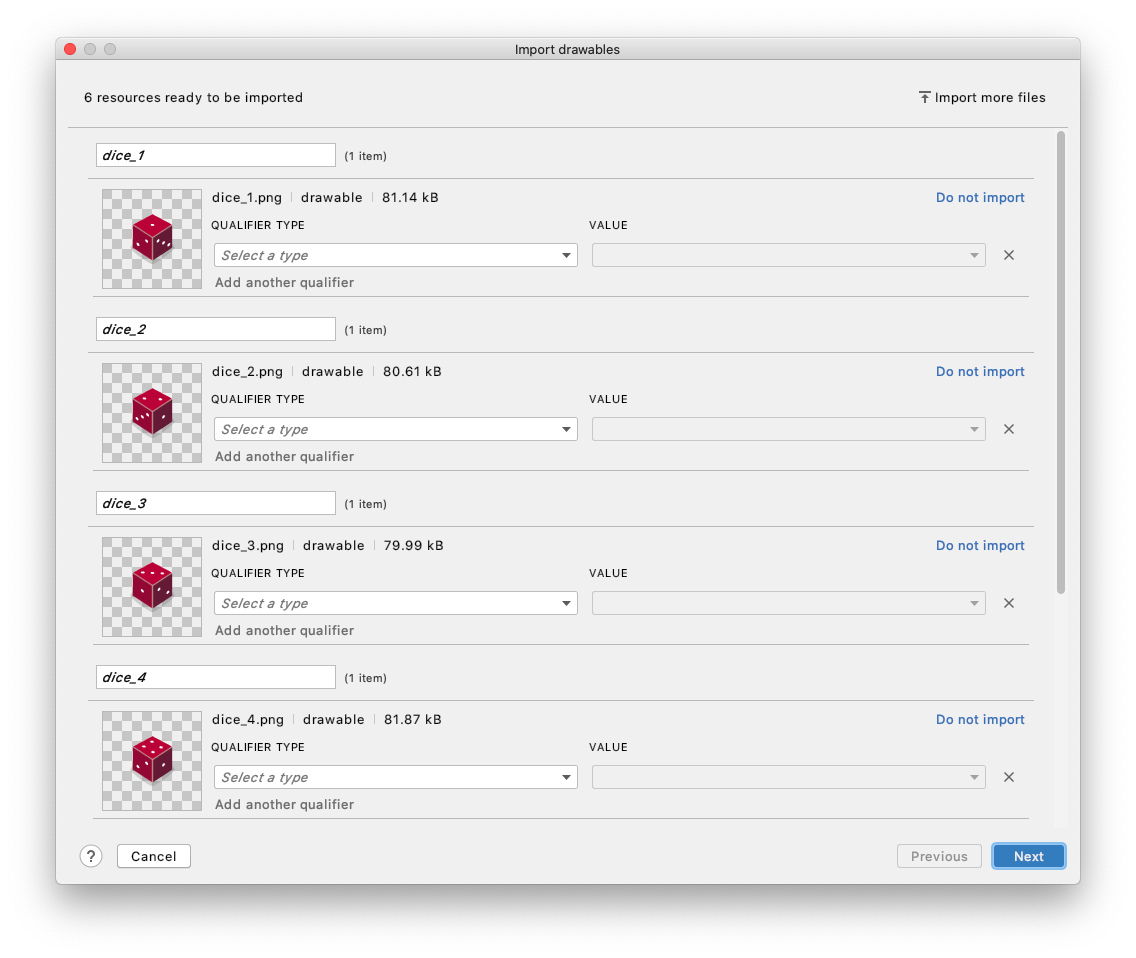Remove qualifier row for dice_4 with X
Screen dimensions: 1136x958
[x=1008, y=777]
